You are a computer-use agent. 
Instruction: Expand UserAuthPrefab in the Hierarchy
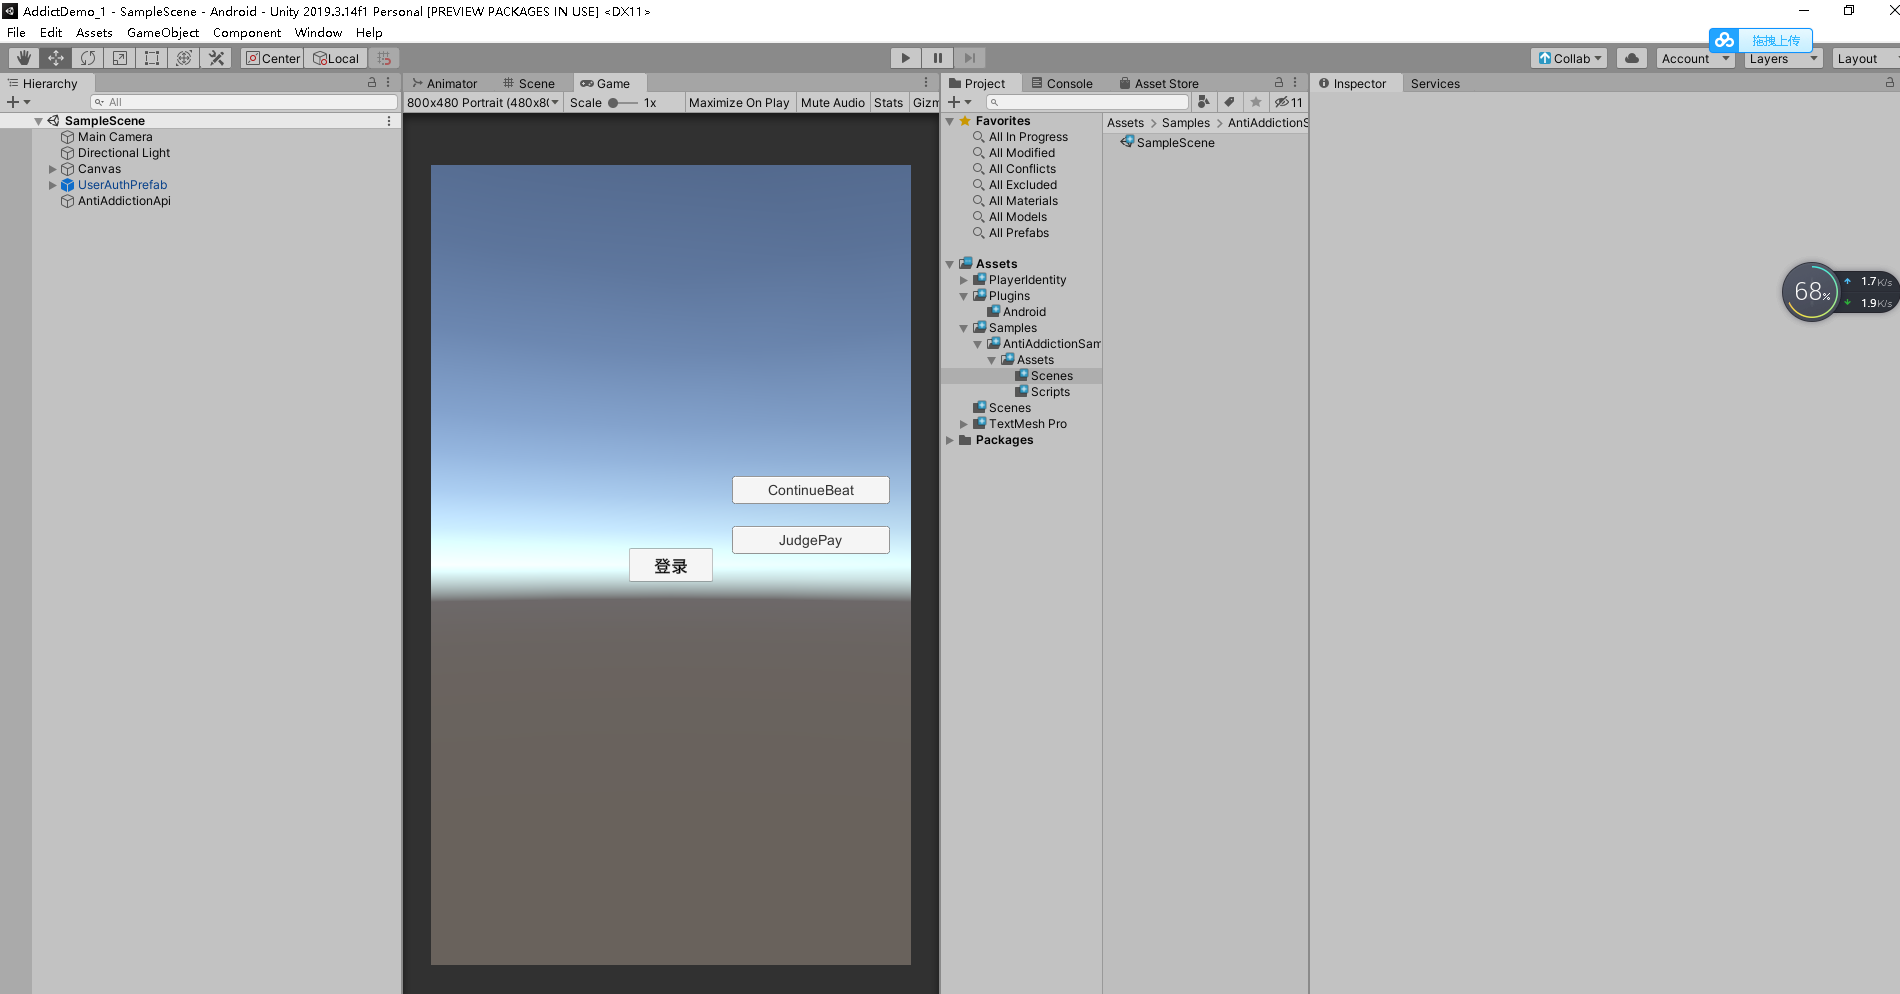53,185
